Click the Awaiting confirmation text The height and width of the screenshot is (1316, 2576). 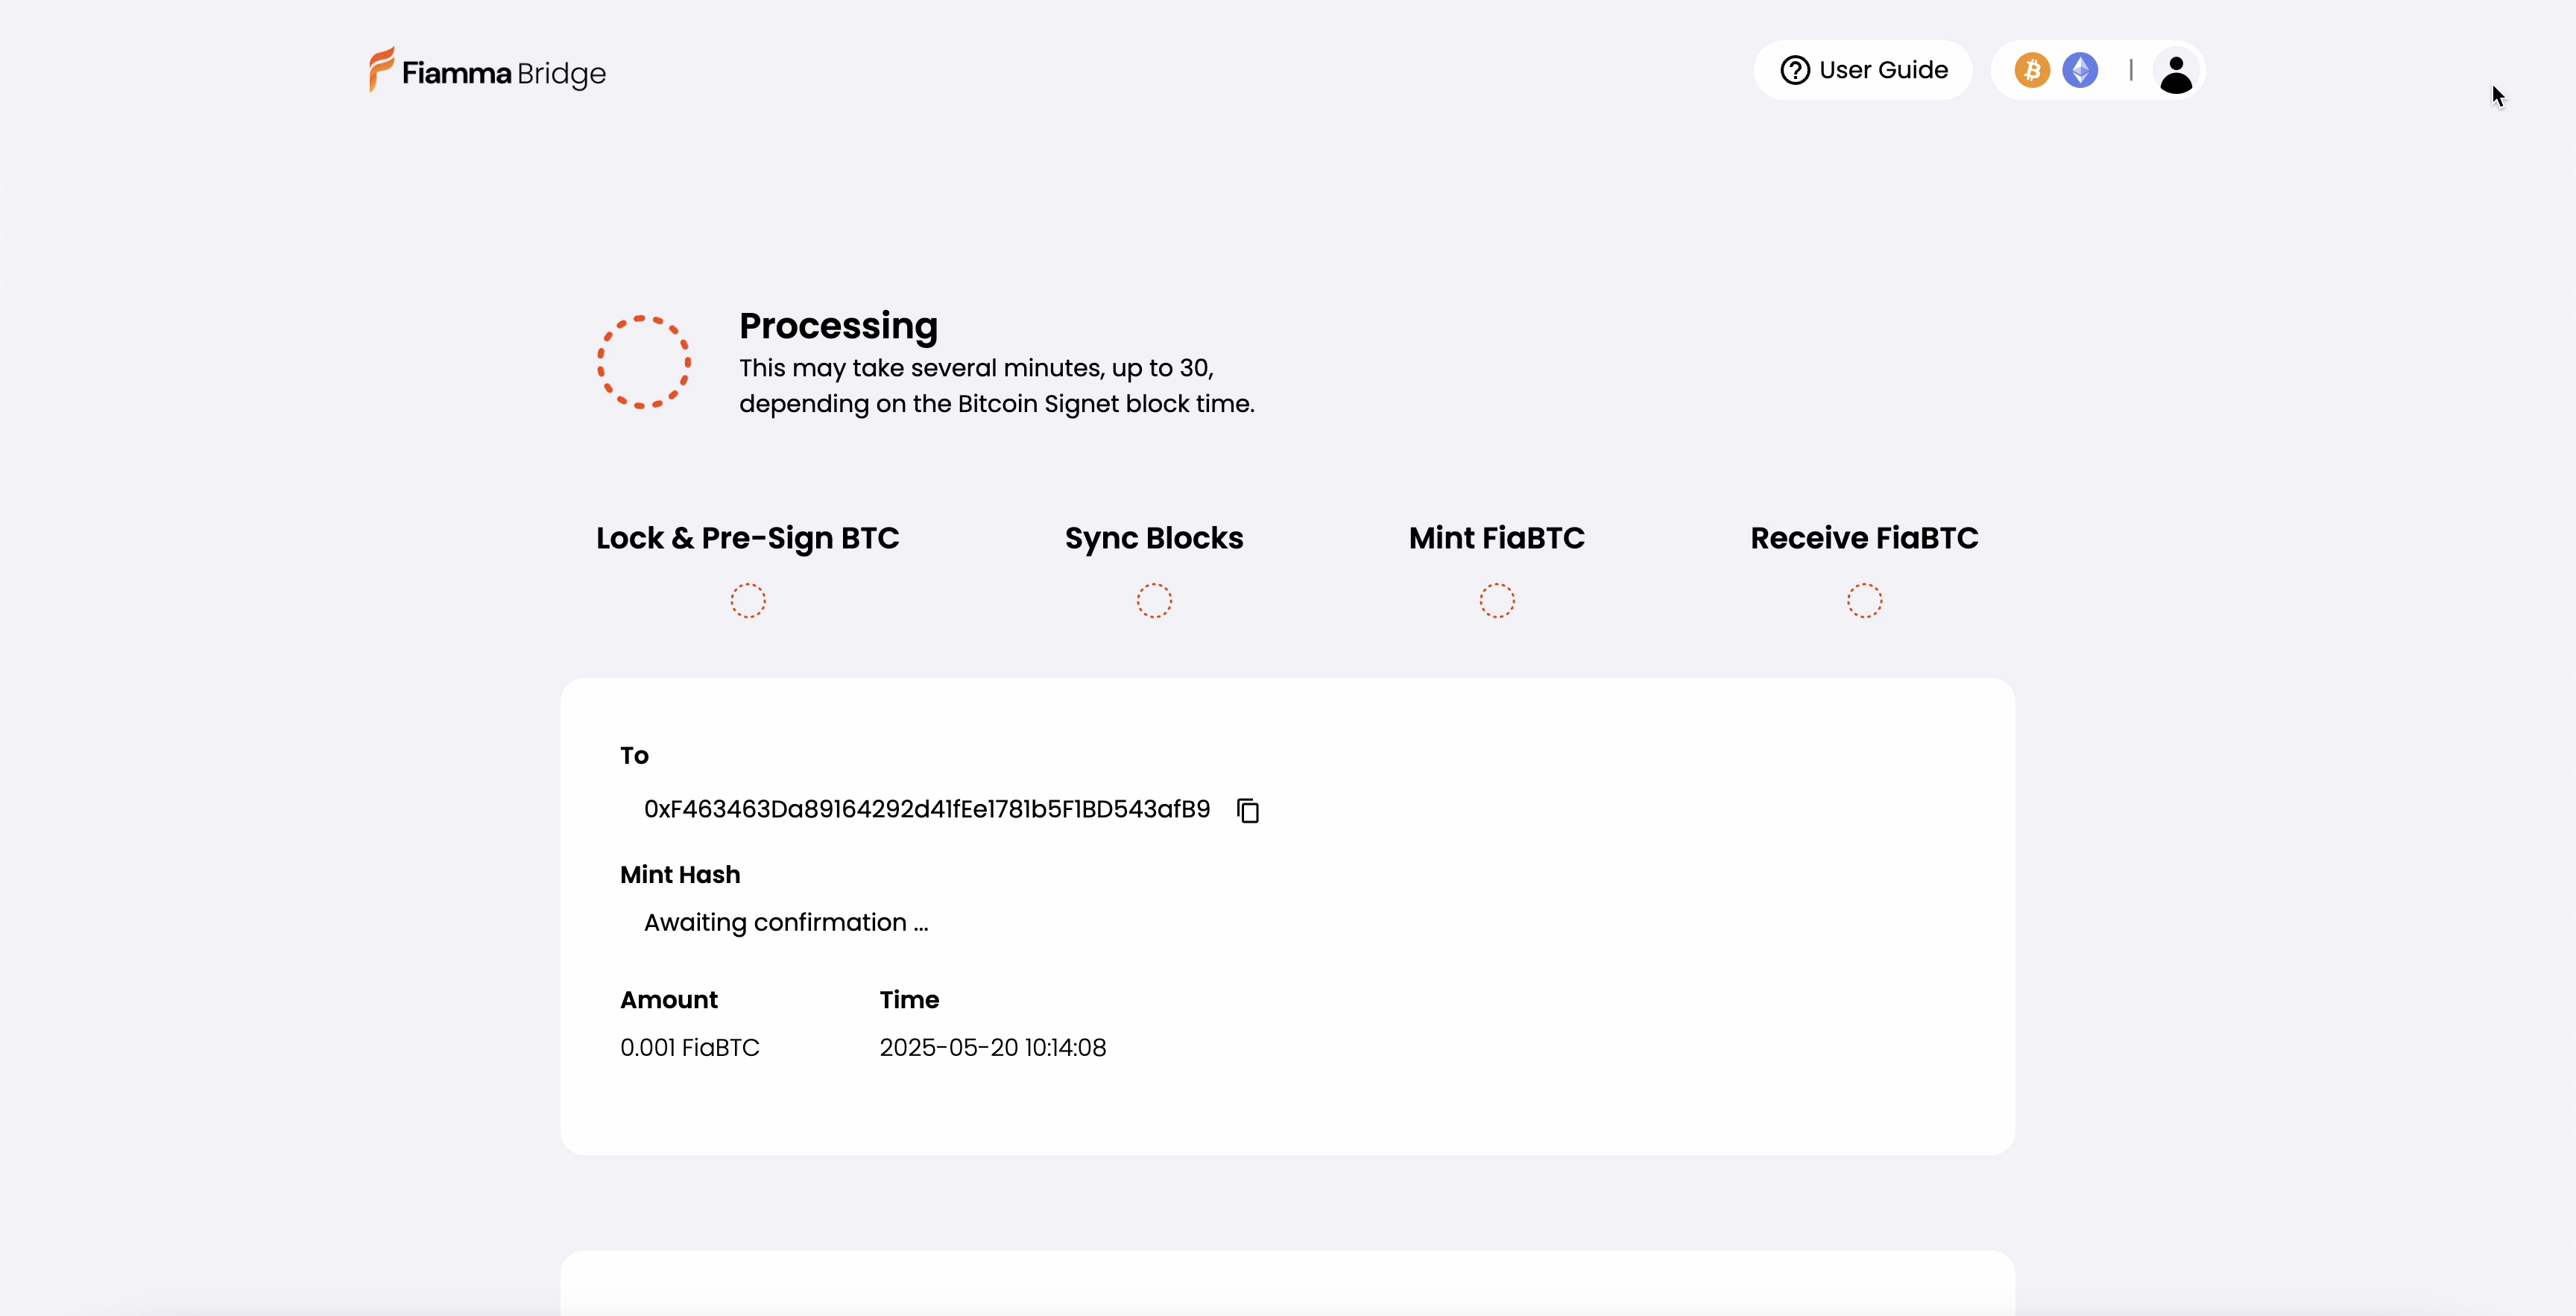coord(786,923)
